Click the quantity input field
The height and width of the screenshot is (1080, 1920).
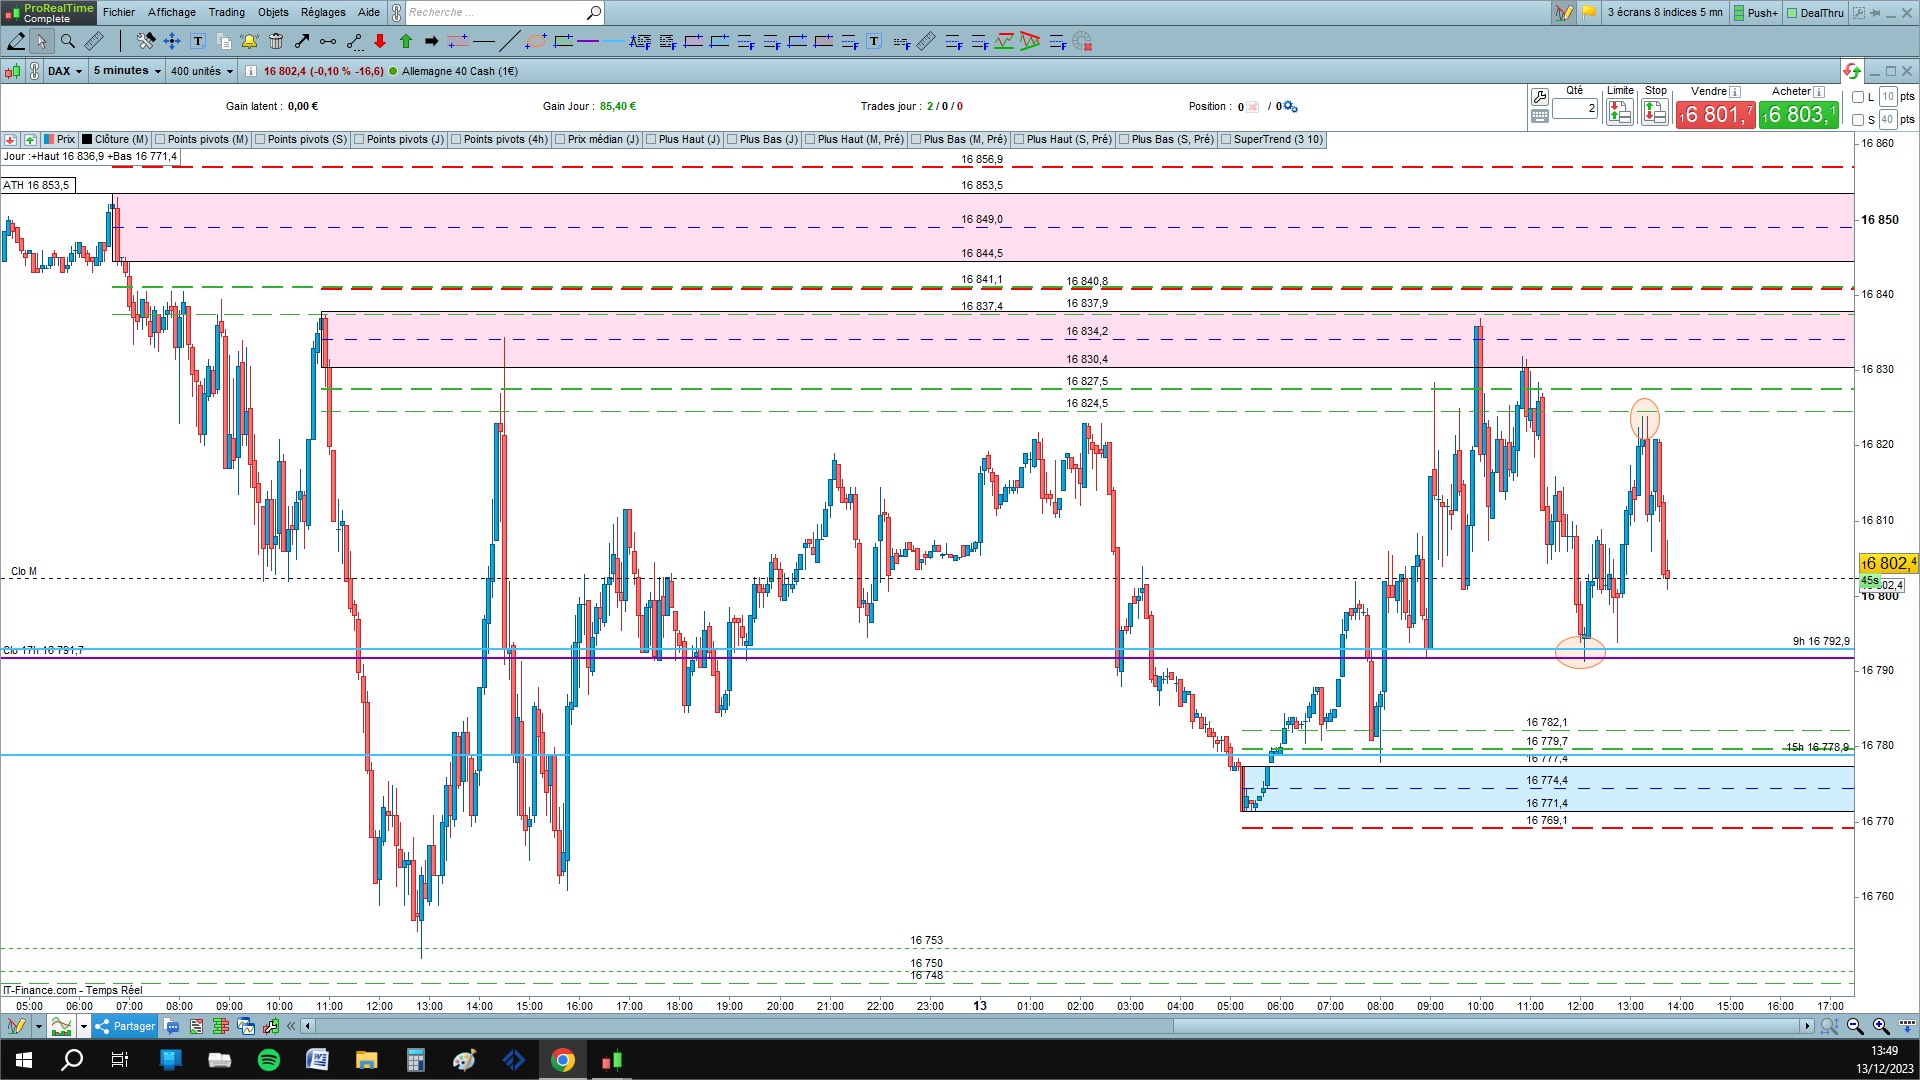tap(1574, 109)
